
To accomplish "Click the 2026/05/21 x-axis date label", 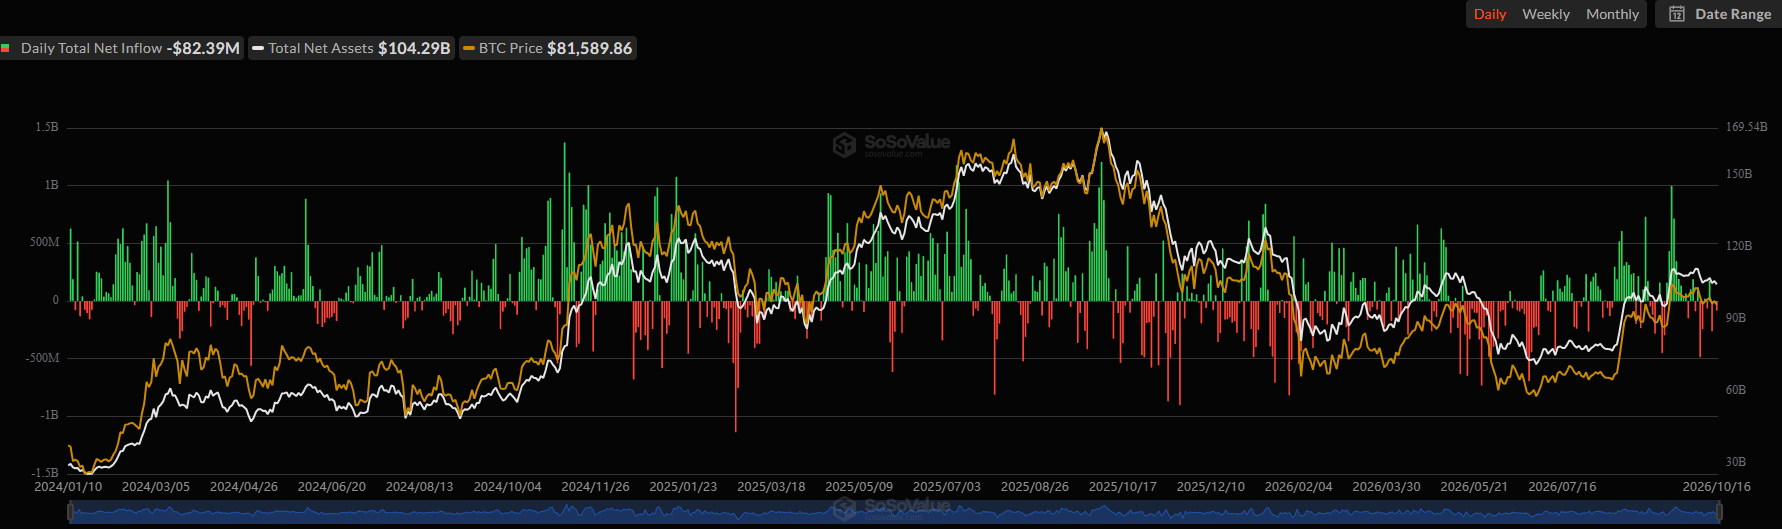I will 1474,487.
